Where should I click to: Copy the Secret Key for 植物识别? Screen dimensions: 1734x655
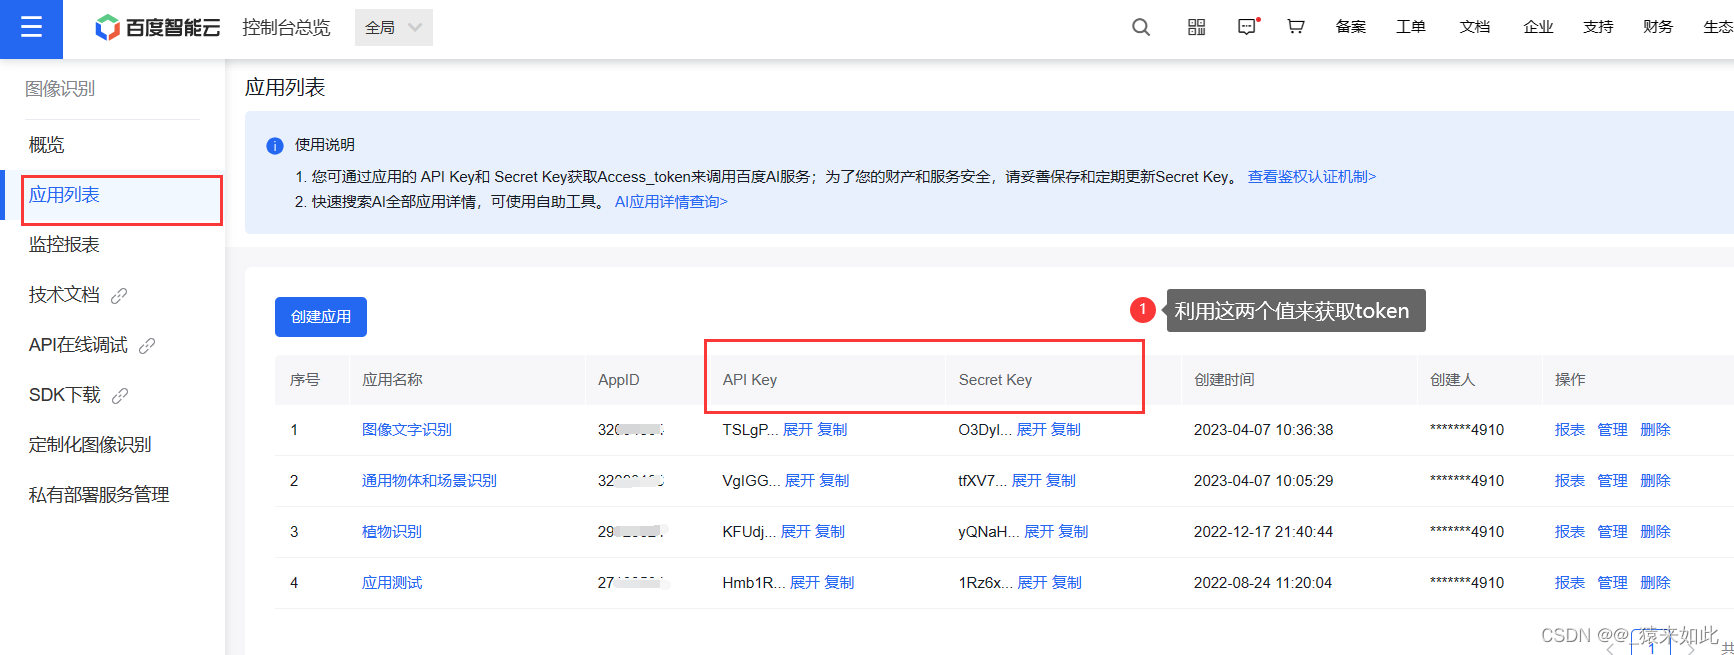point(1073,532)
